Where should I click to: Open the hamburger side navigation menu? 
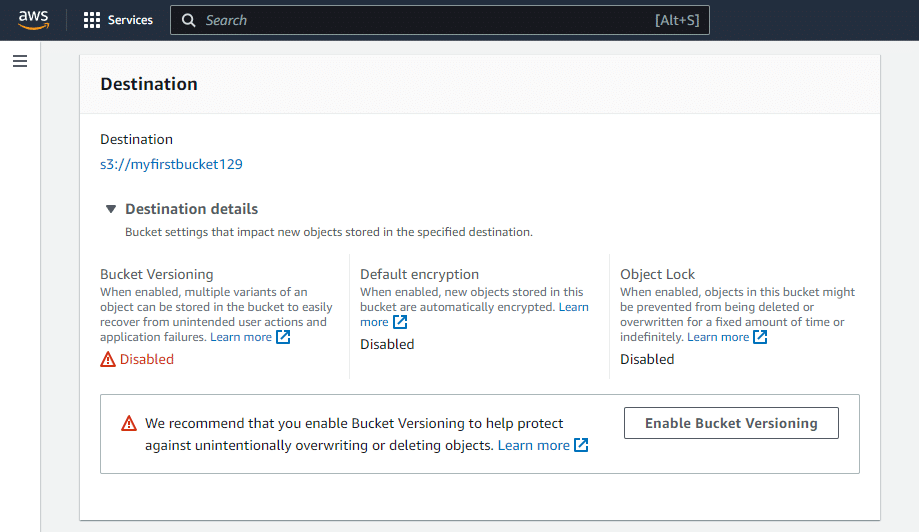coord(20,62)
